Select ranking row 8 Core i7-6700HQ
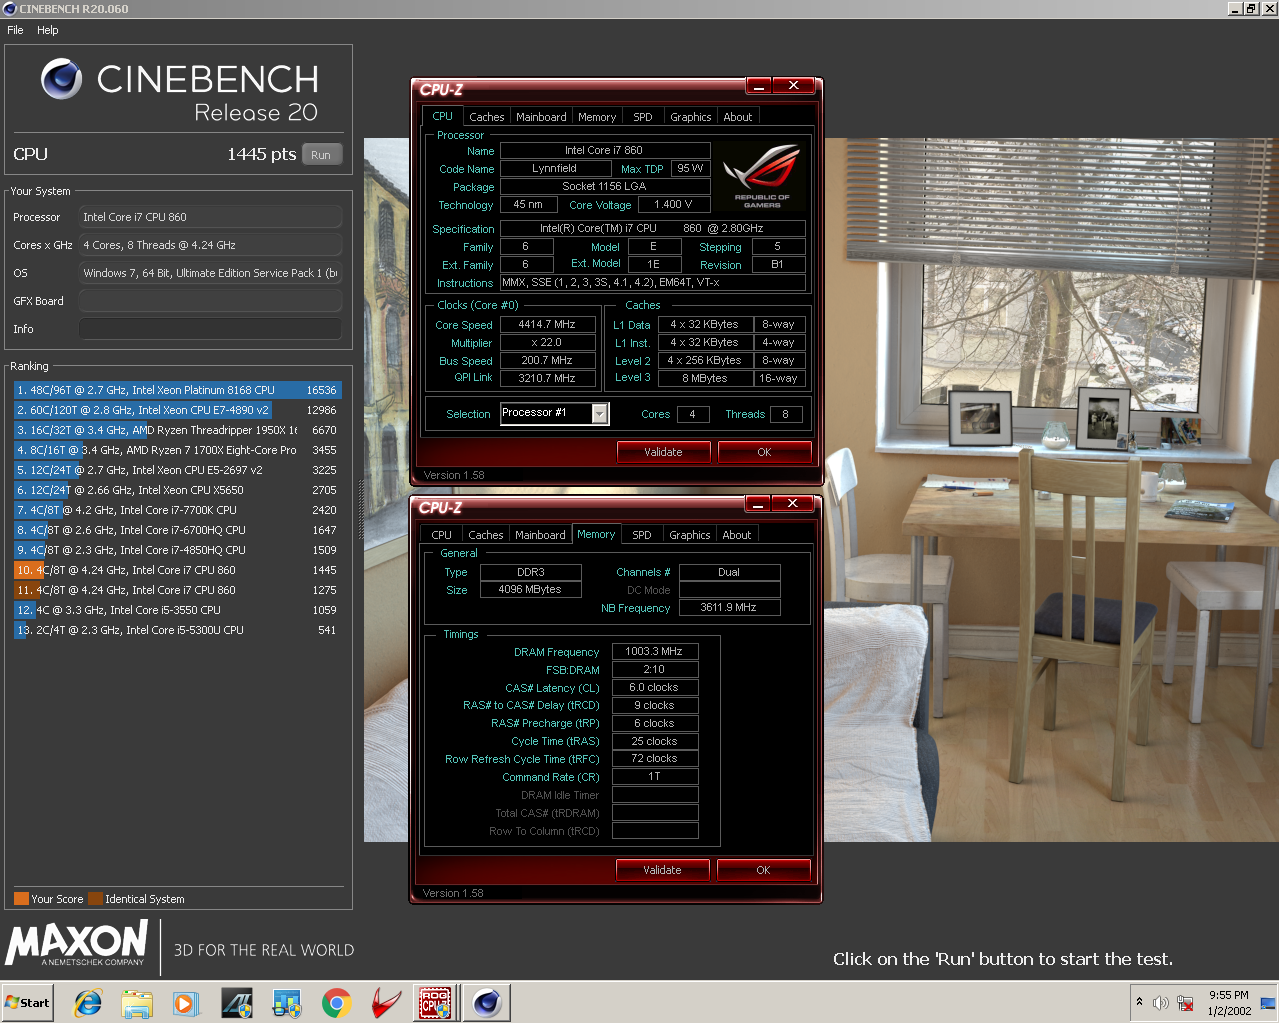1279x1023 pixels. coord(177,530)
